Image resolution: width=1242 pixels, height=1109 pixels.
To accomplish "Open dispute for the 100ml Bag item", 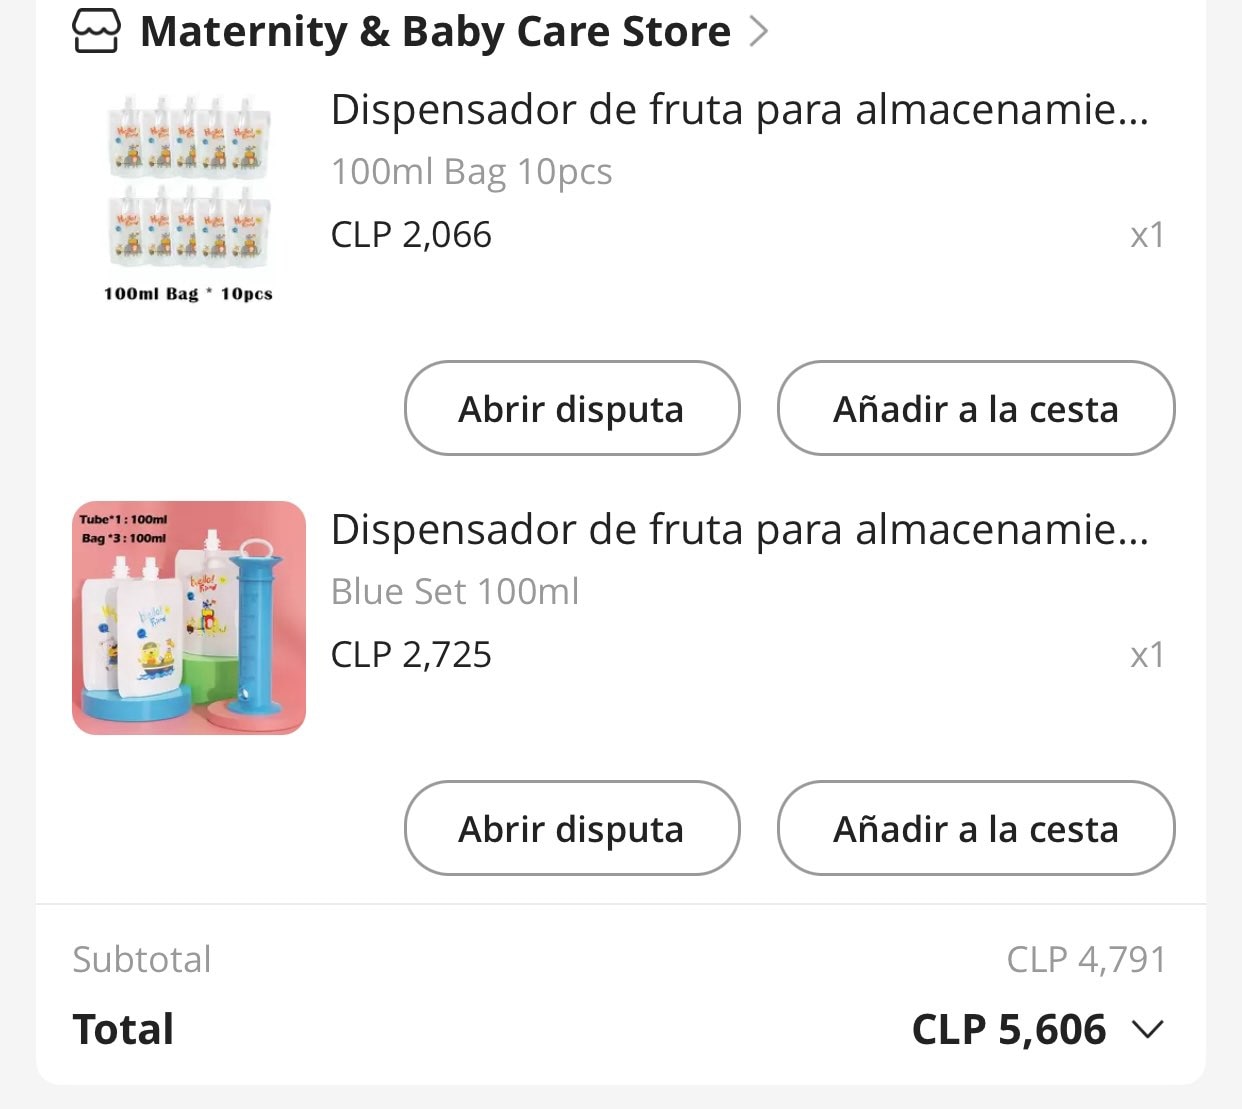I will click(x=572, y=408).
